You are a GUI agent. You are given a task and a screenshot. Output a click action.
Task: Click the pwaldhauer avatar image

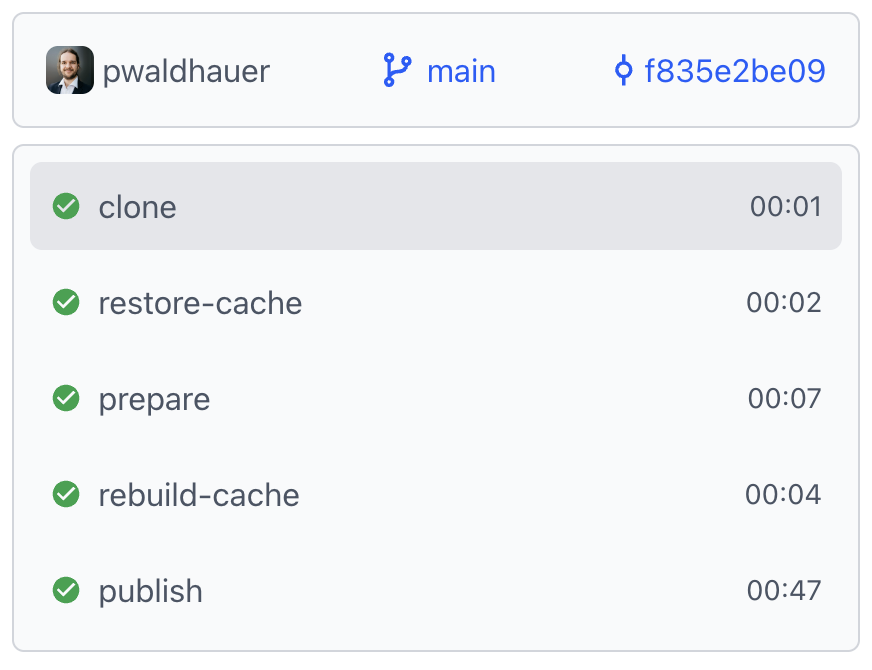point(70,71)
